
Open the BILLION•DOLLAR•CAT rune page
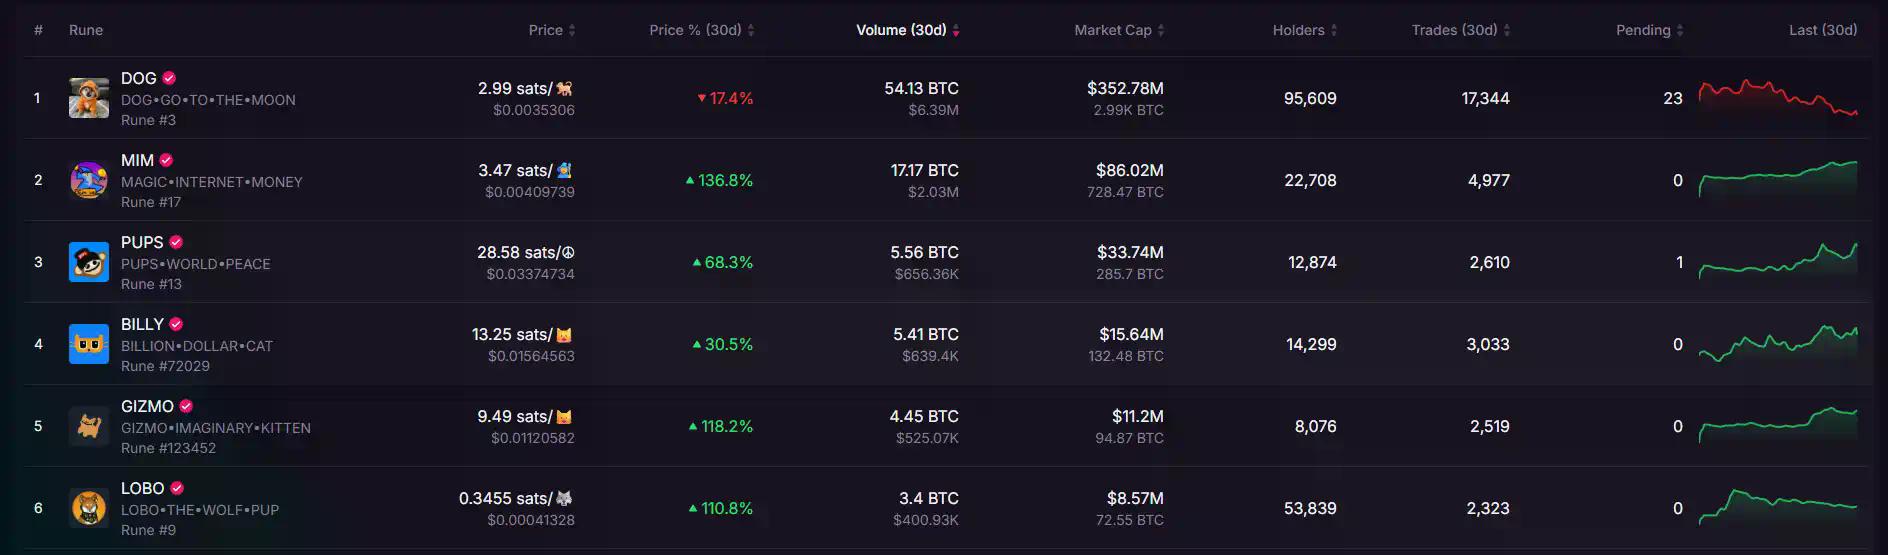pos(196,346)
